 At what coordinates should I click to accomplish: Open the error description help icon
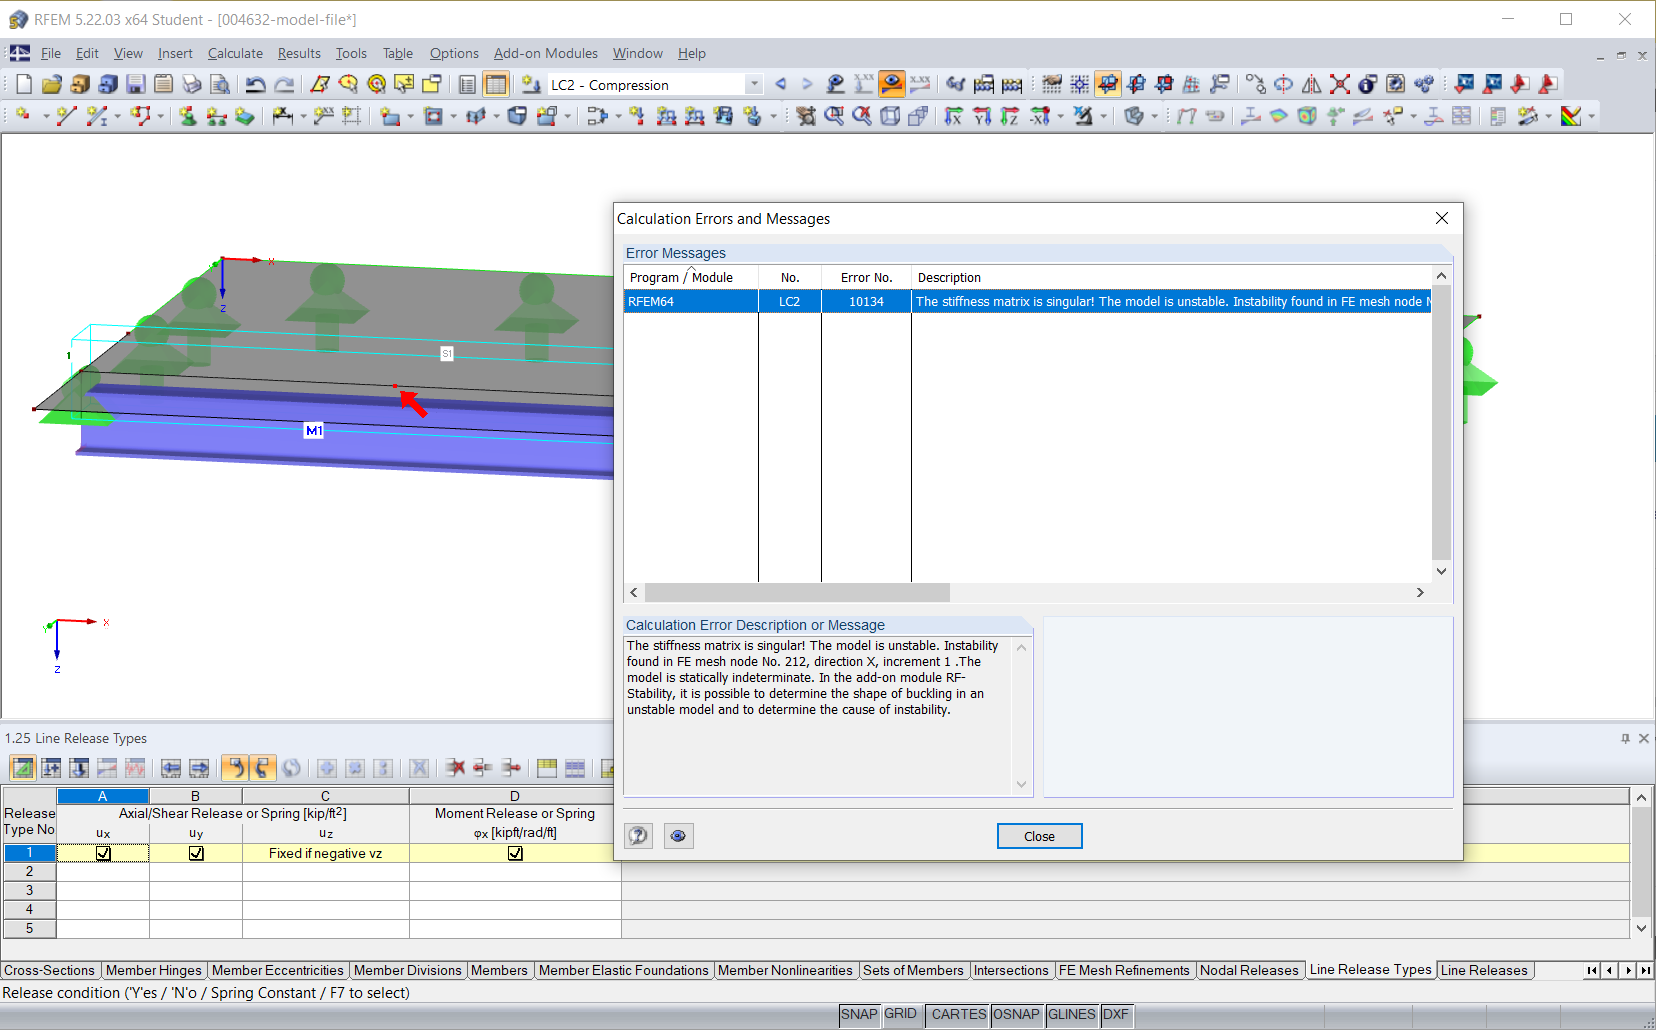coord(638,836)
